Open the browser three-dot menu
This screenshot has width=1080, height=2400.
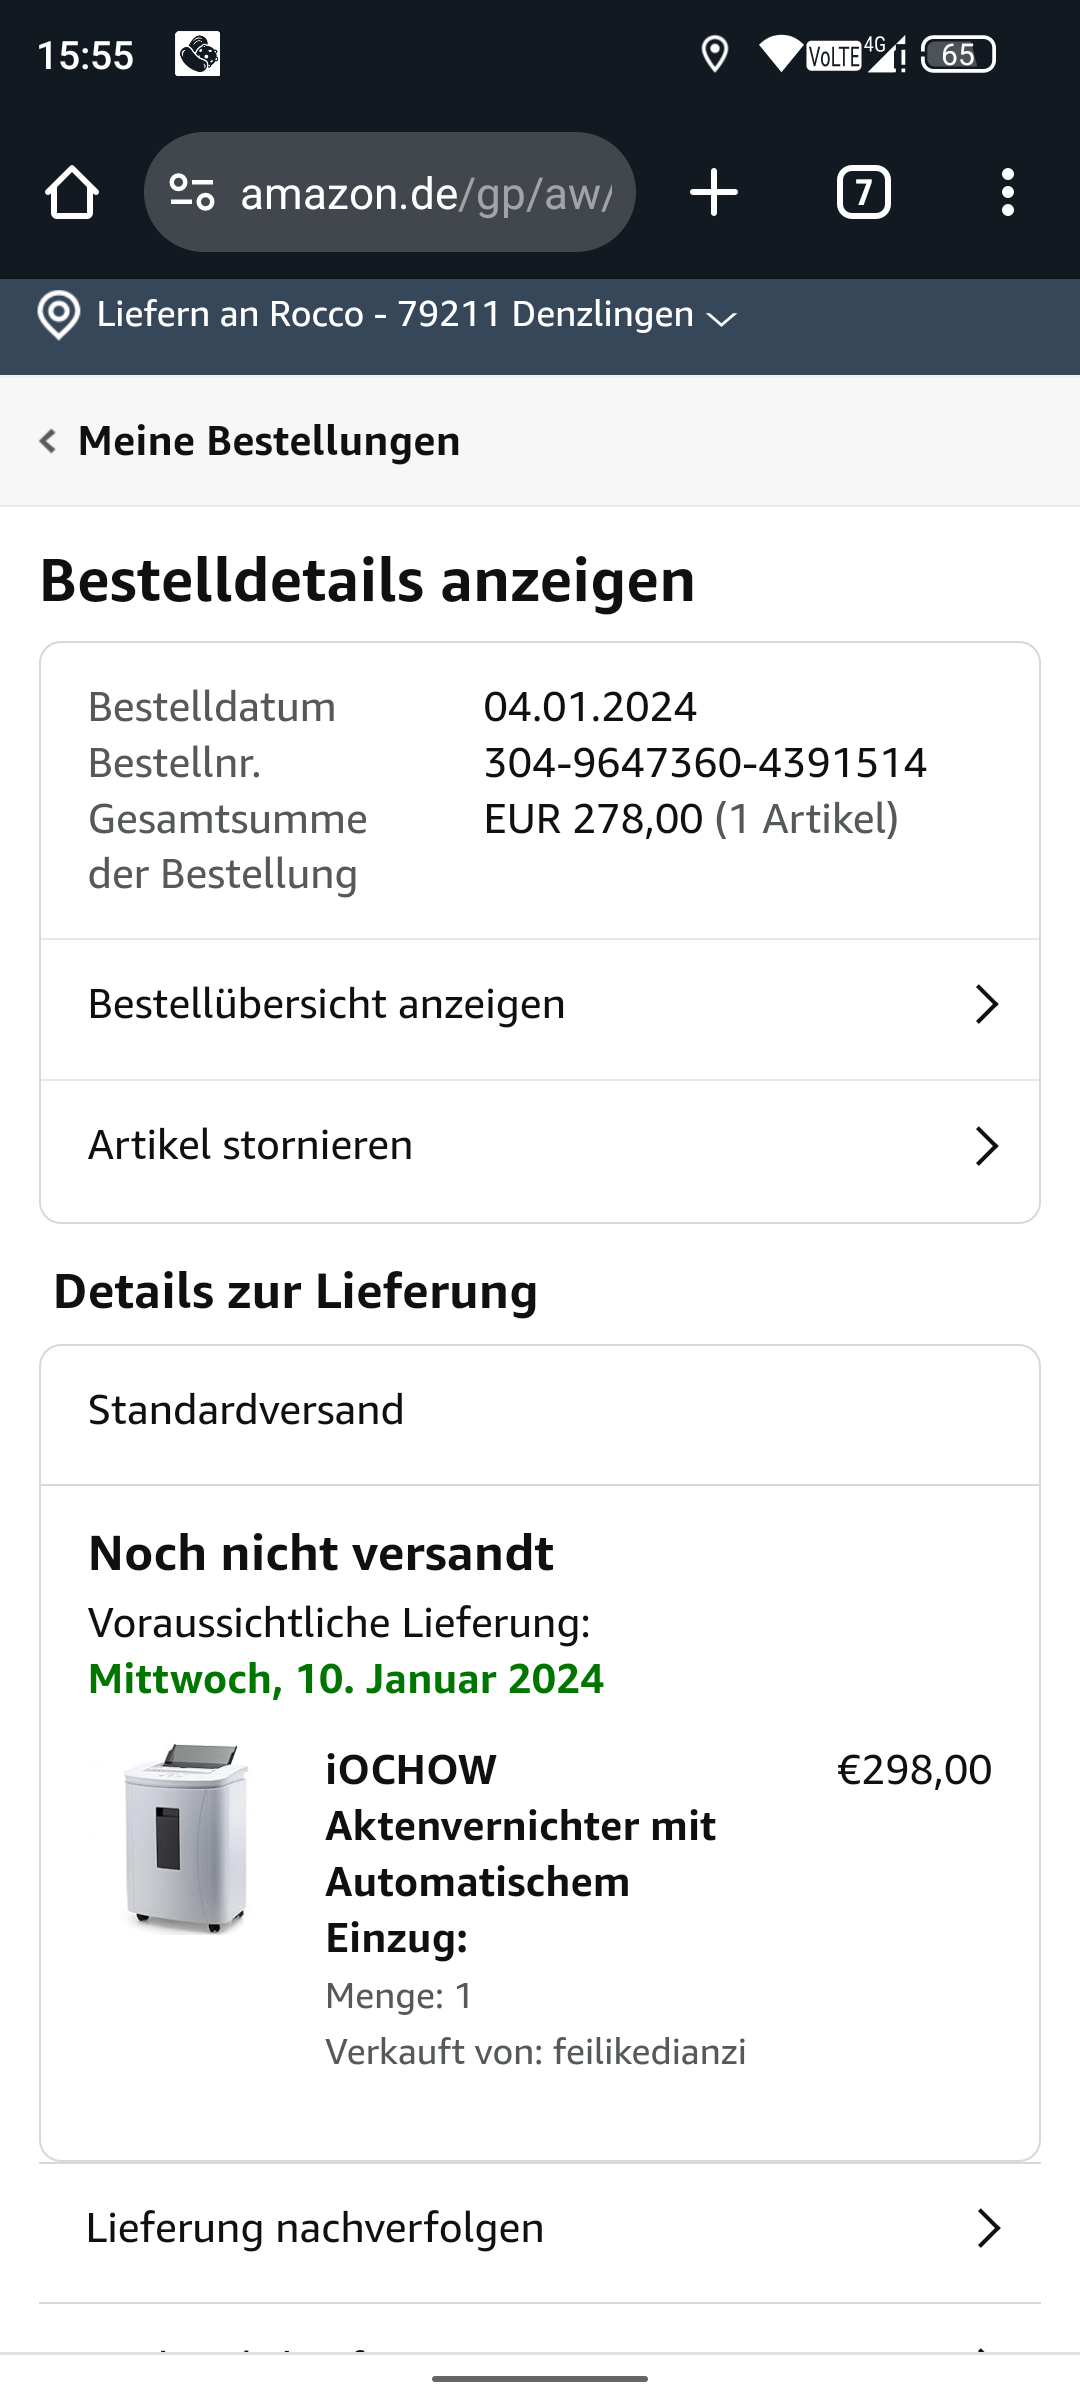tap(1007, 192)
